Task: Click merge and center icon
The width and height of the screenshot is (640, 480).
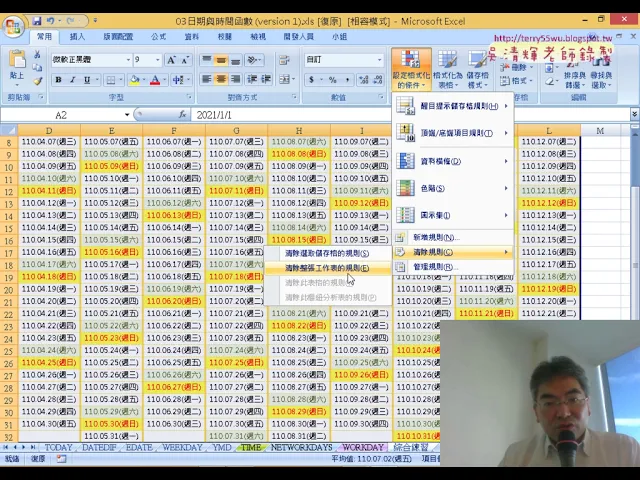Action: tap(284, 79)
